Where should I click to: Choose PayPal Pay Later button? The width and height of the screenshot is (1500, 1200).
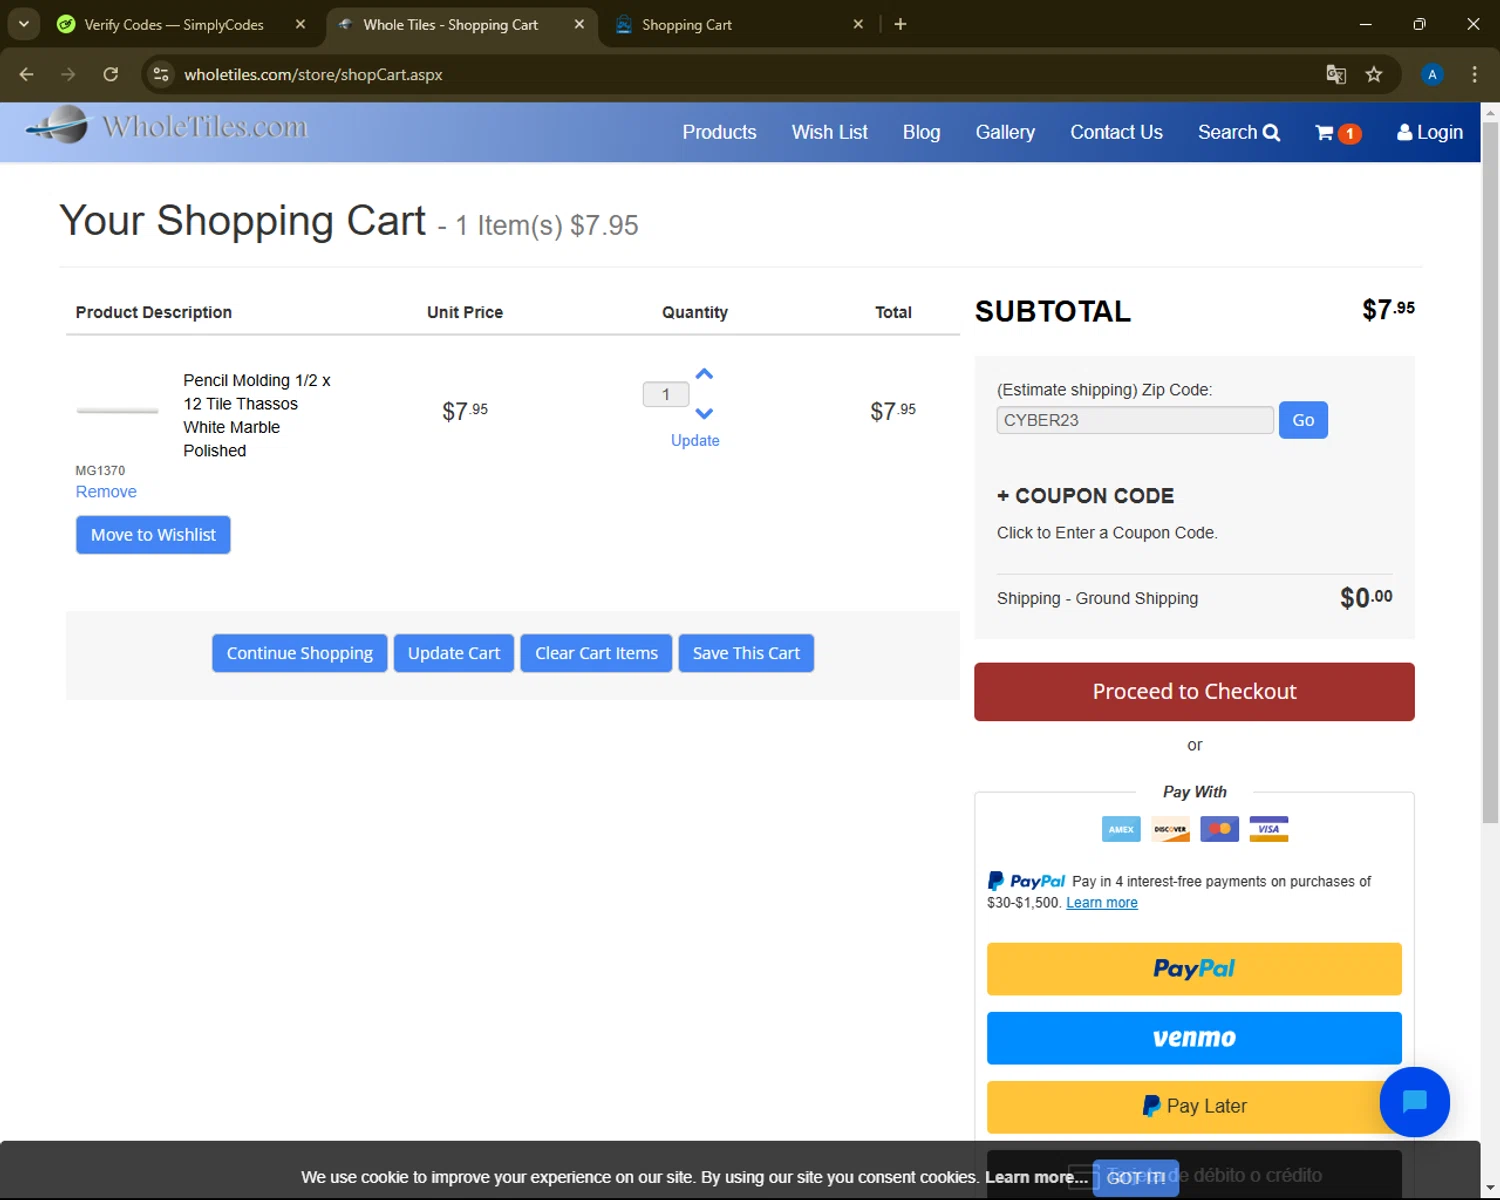[x=1194, y=1106]
